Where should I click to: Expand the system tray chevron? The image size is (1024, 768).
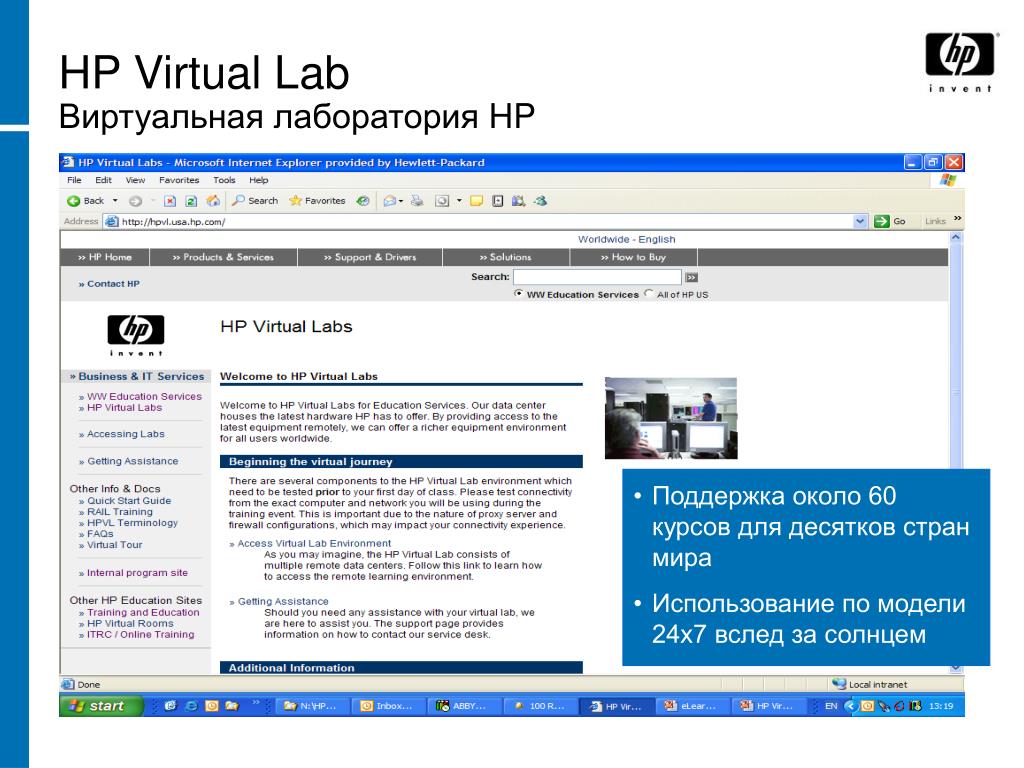(x=849, y=706)
